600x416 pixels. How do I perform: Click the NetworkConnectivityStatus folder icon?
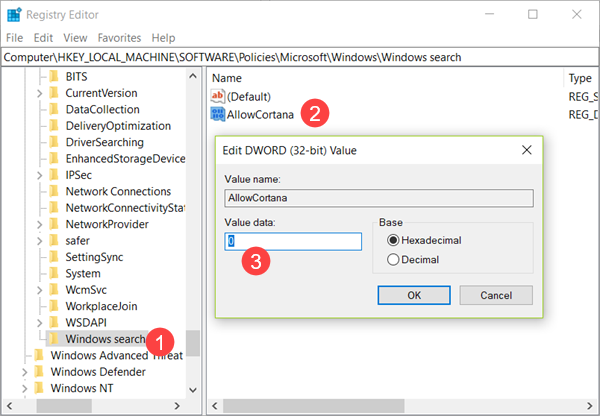pyautogui.click(x=54, y=208)
